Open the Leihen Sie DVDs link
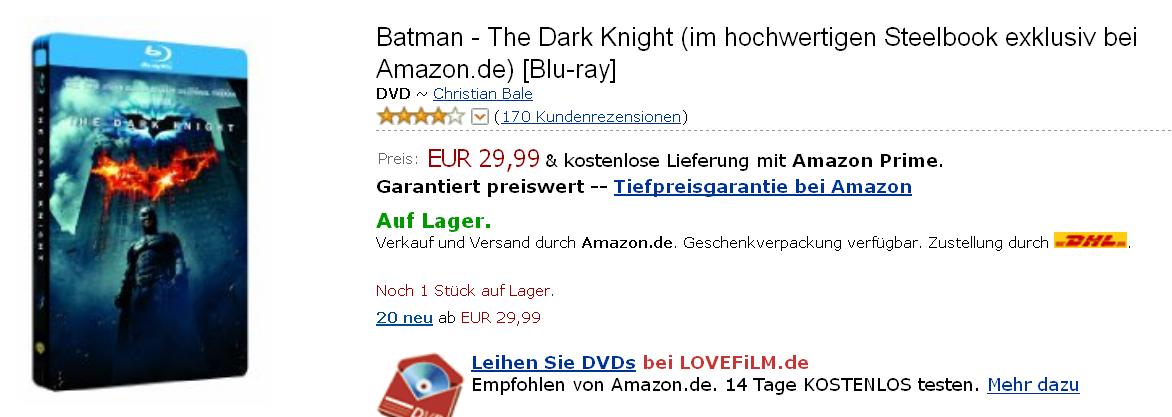1172x417 pixels. 553,363
